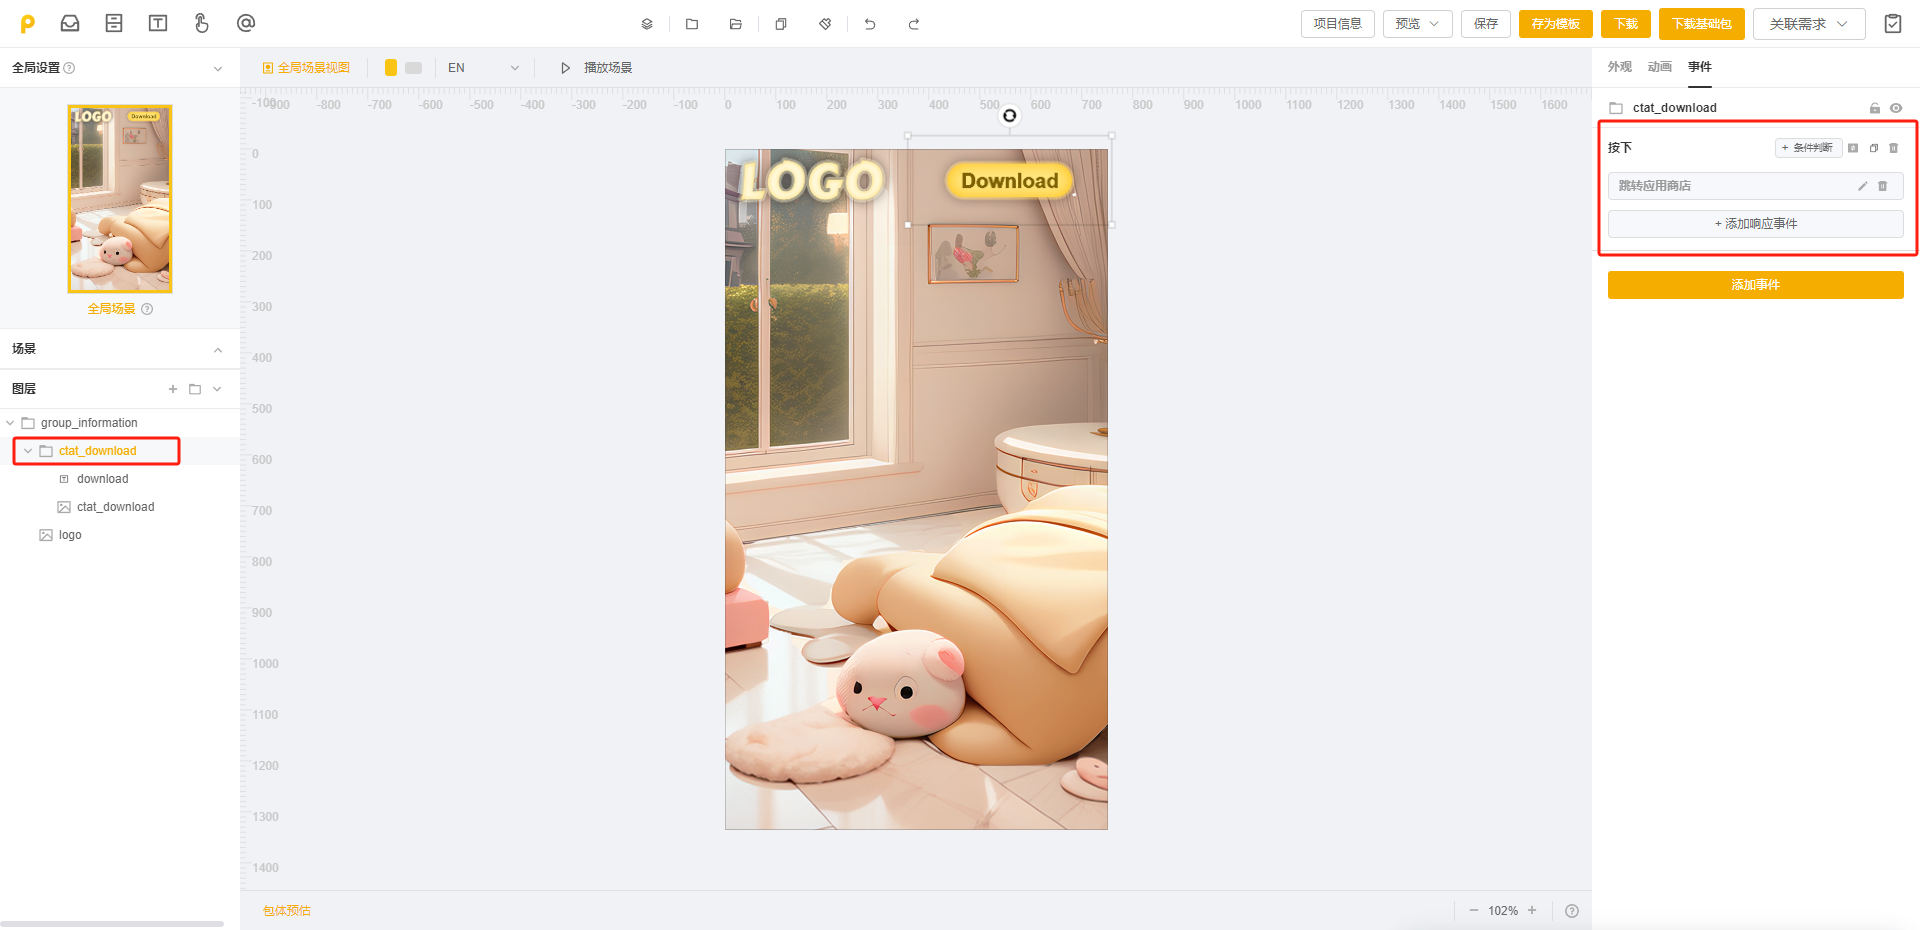Select the text tool icon in top toolbar
The width and height of the screenshot is (1920, 930).
tap(158, 23)
